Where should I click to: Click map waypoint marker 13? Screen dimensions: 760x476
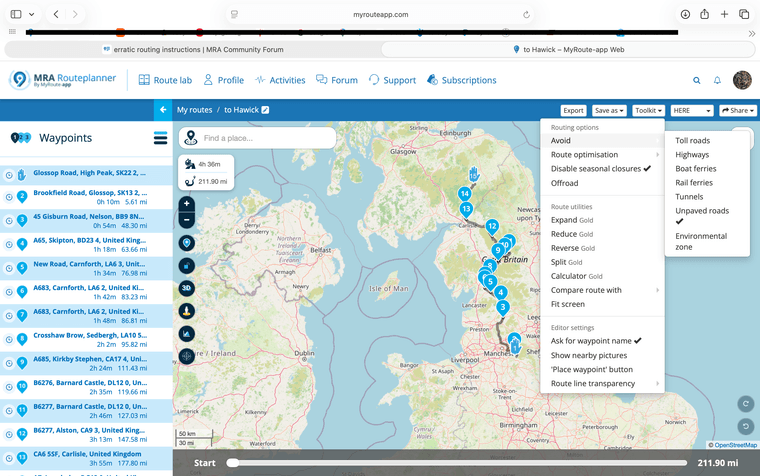coord(466,209)
